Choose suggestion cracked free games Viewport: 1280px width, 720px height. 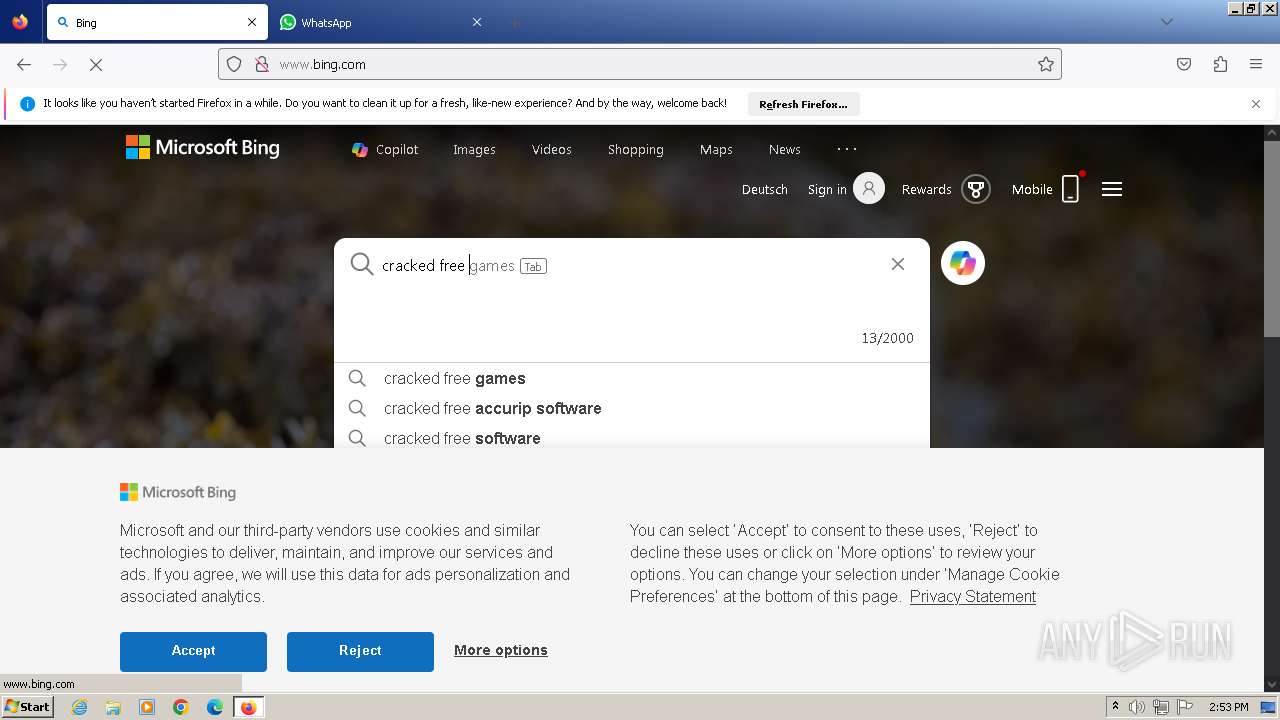pyautogui.click(x=631, y=378)
